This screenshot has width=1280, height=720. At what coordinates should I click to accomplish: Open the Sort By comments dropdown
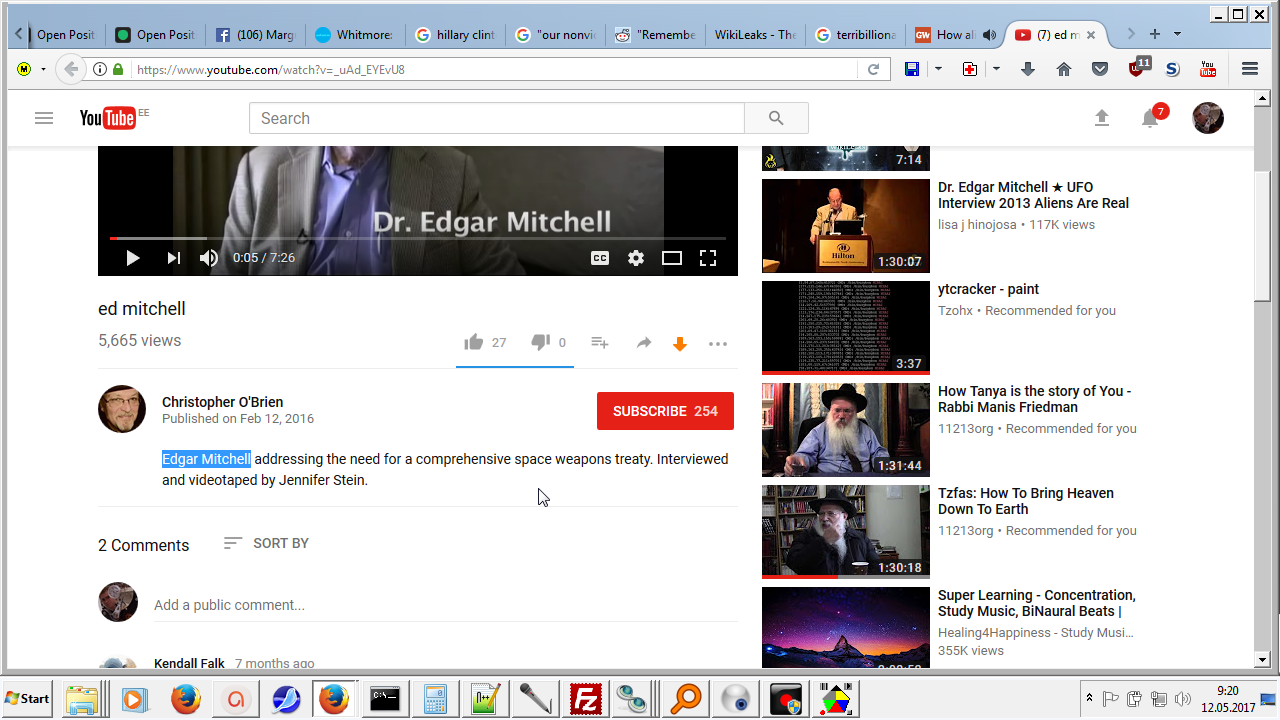[x=266, y=543]
